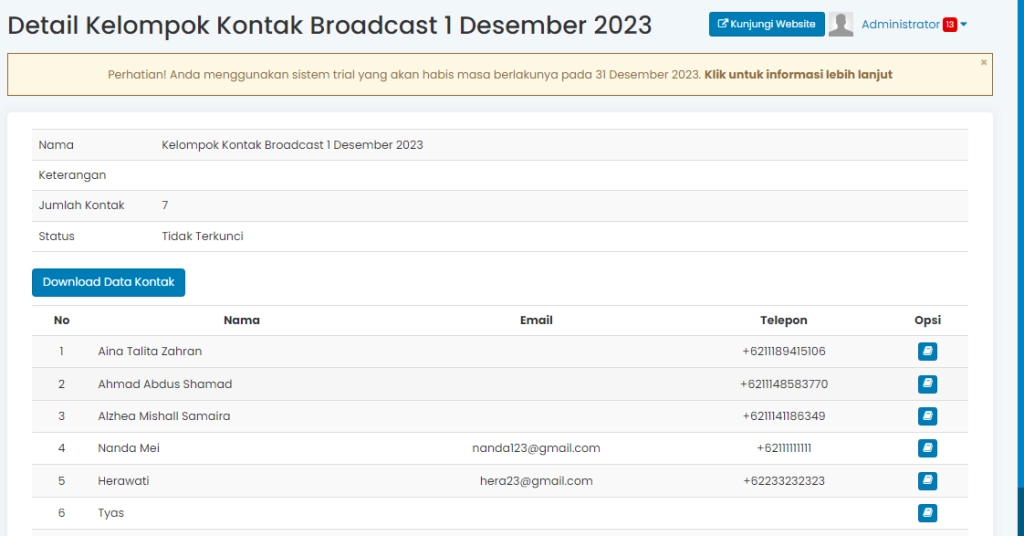This screenshot has height=536, width=1024.
Task: Click group name value Kelompok Kontak Broadcast
Action: pyautogui.click(x=292, y=145)
